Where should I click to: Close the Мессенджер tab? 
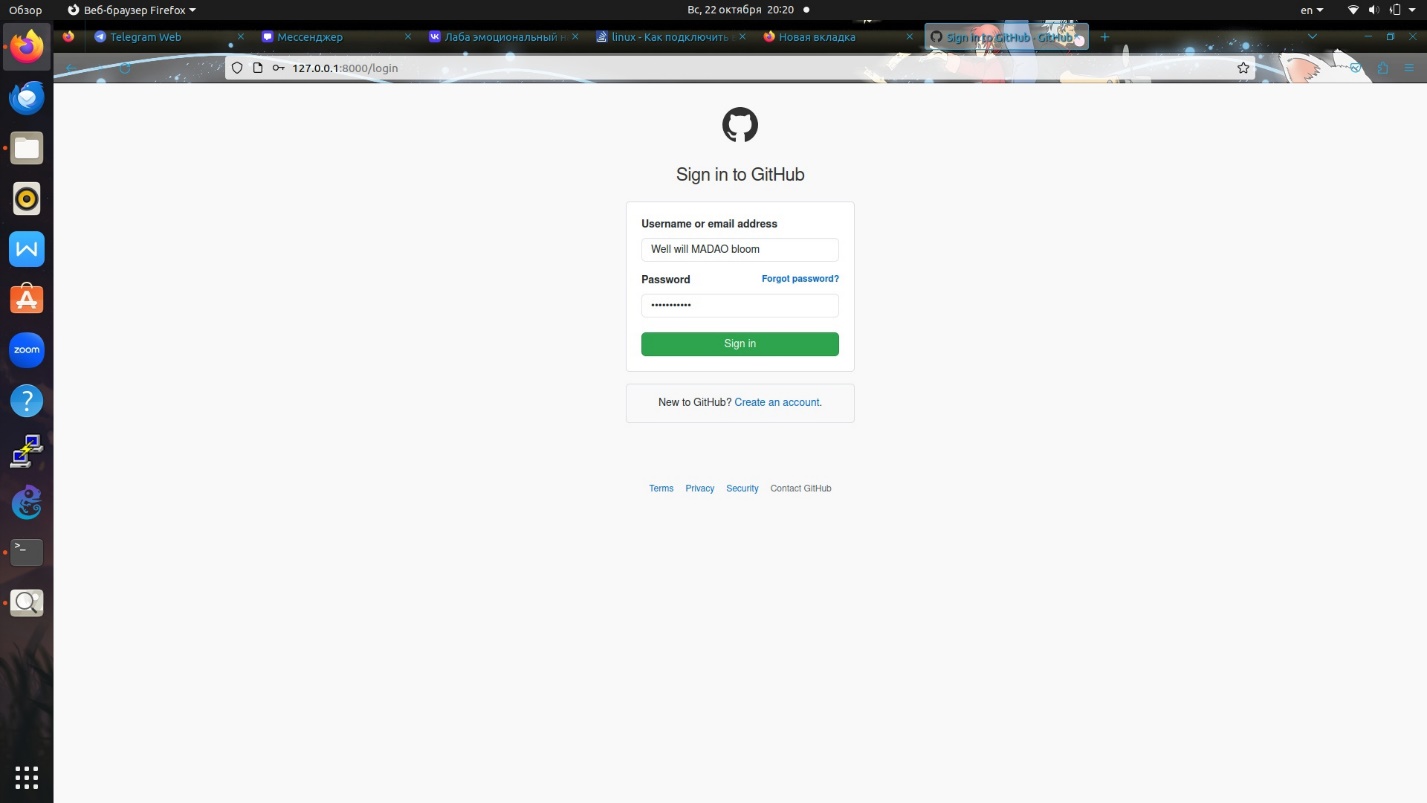point(408,37)
